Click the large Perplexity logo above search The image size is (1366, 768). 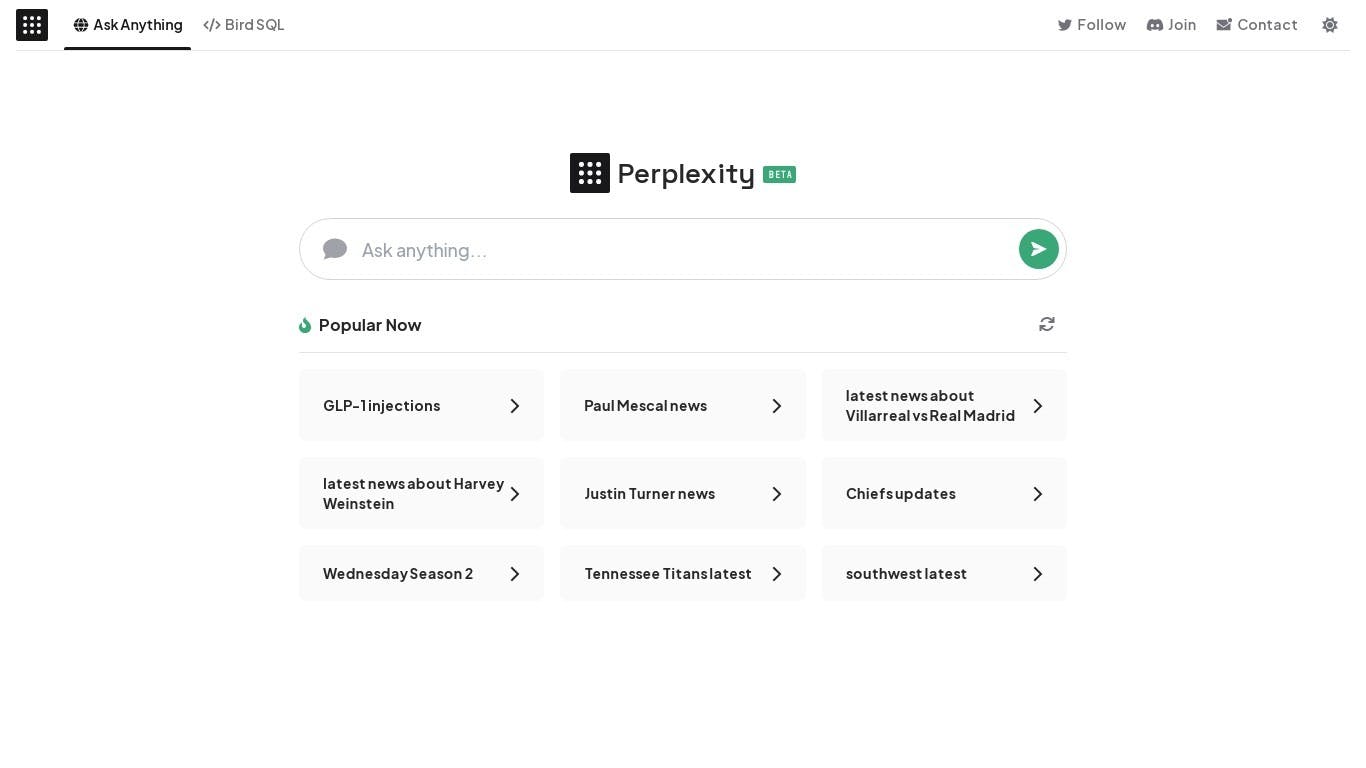[590, 173]
